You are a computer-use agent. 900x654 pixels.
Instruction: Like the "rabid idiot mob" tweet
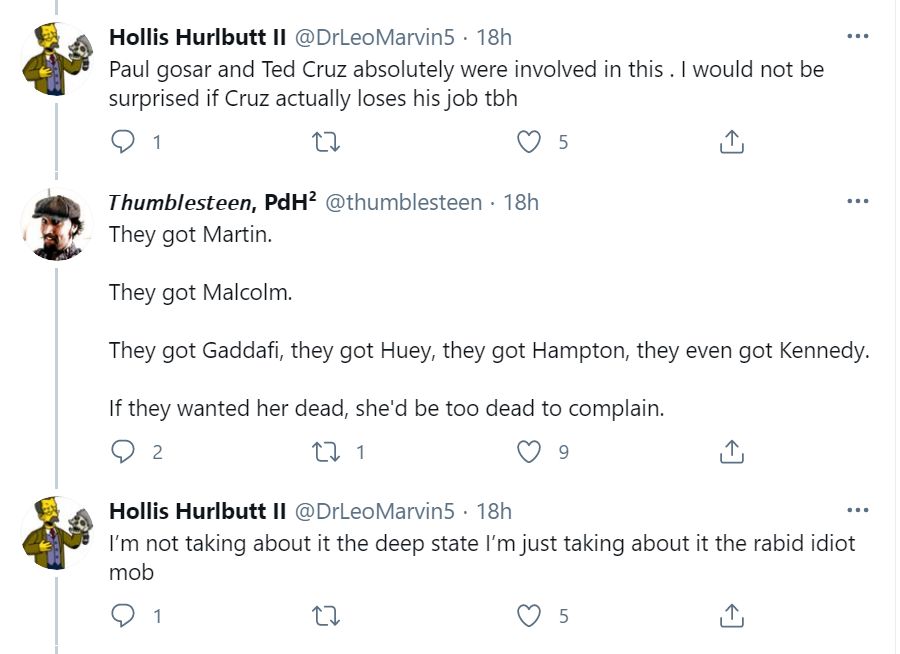[x=529, y=616]
